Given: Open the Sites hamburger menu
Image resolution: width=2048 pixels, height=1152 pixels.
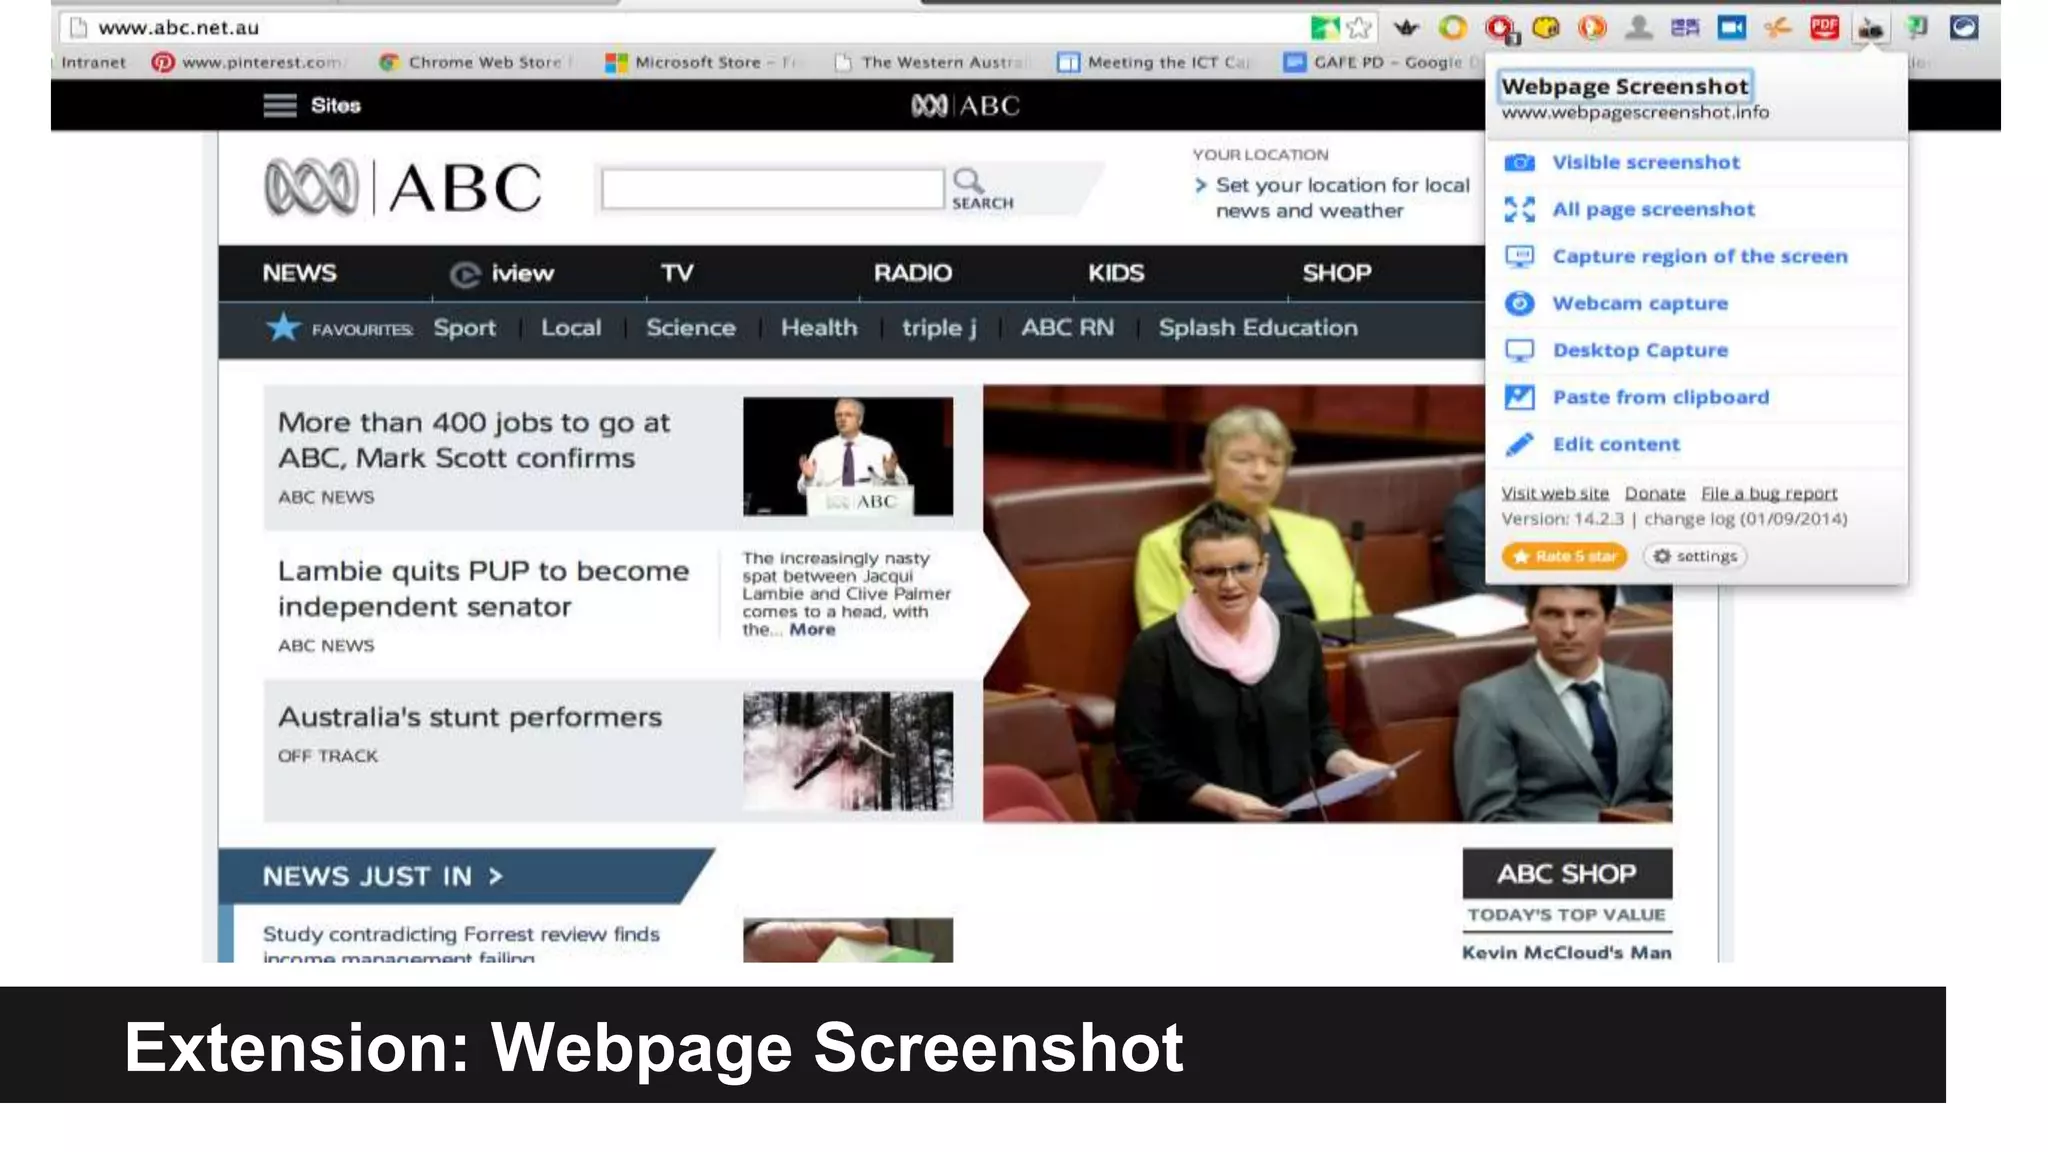Looking at the screenshot, I should click(280, 105).
